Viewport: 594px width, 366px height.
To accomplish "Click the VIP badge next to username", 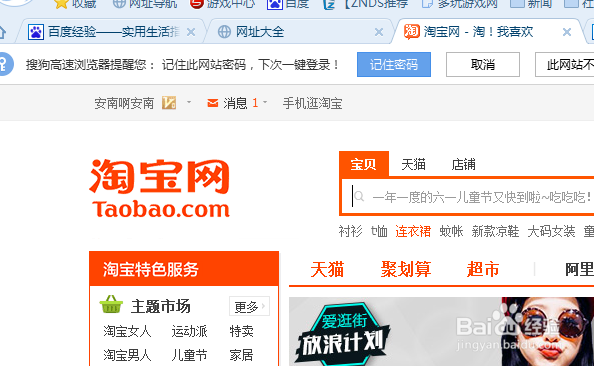I will pos(169,103).
